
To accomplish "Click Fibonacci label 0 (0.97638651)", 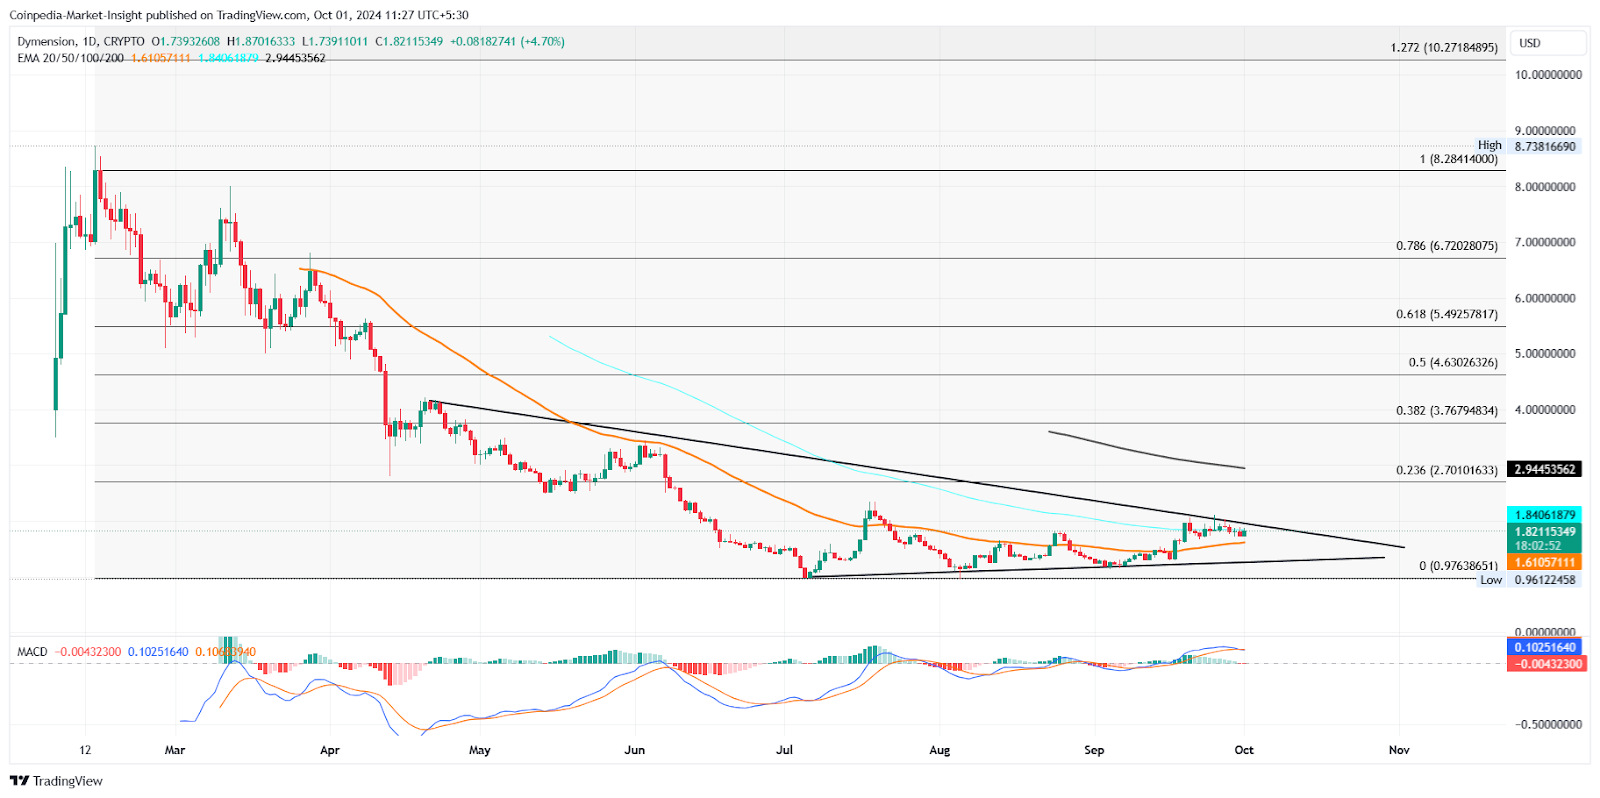I will tap(1459, 566).
